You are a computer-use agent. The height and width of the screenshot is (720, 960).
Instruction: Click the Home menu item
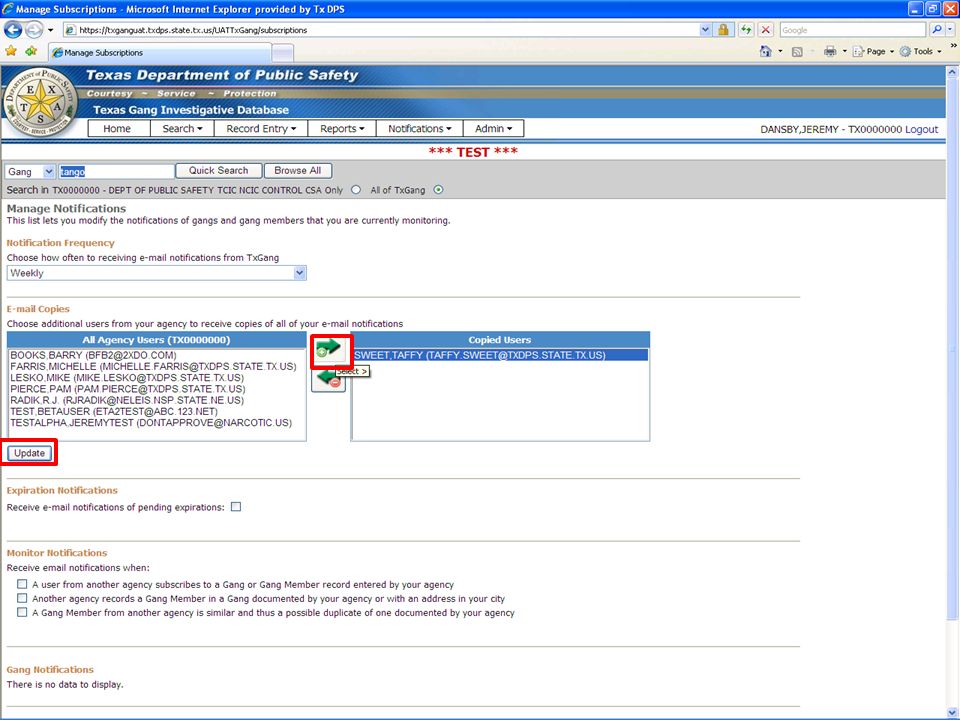click(117, 129)
